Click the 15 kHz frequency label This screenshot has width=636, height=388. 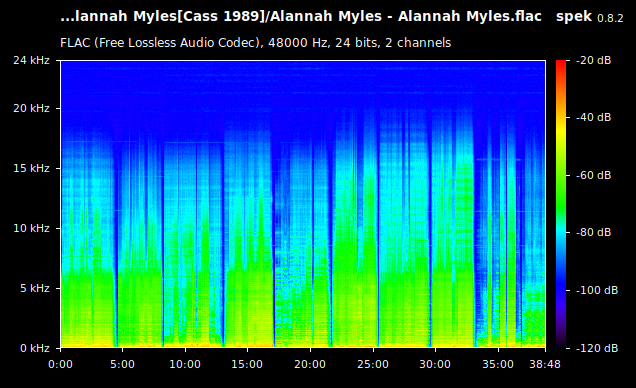click(x=31, y=168)
